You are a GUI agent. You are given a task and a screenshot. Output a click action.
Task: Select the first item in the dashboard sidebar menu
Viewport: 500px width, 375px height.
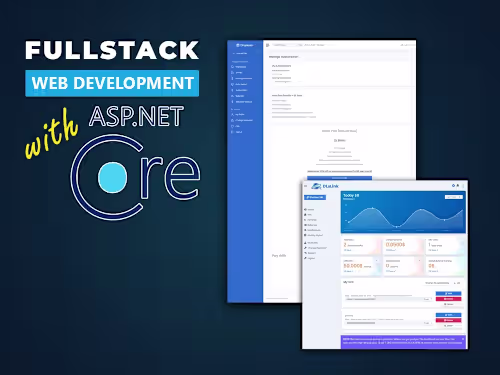[x=309, y=209]
